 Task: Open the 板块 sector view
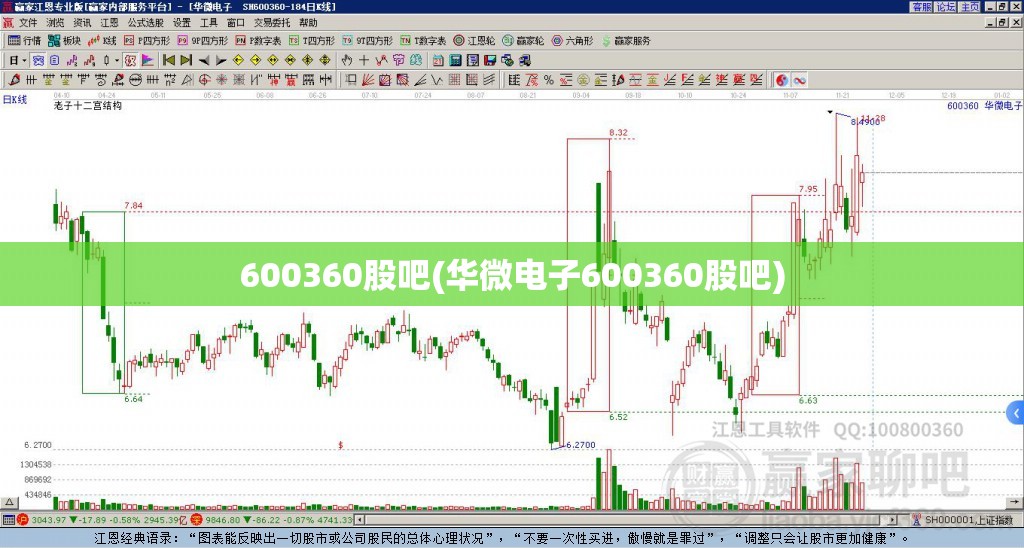click(65, 40)
